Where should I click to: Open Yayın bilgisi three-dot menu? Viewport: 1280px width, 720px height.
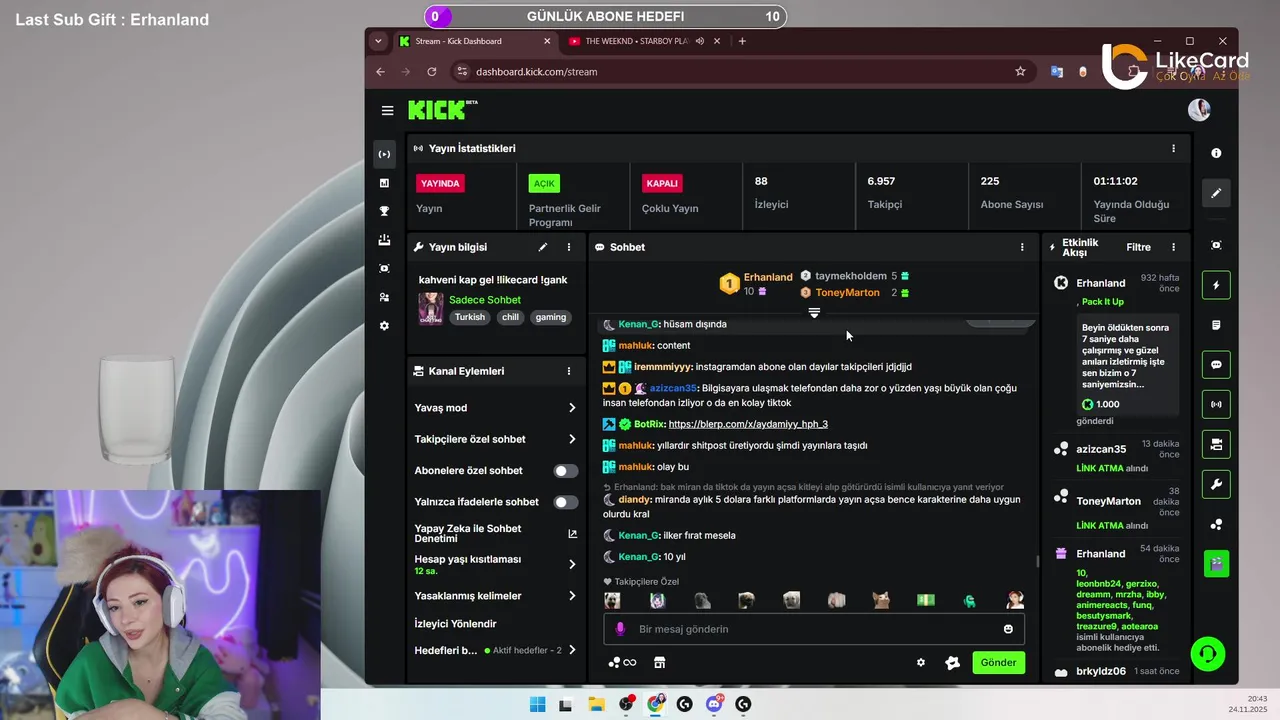[x=569, y=247]
